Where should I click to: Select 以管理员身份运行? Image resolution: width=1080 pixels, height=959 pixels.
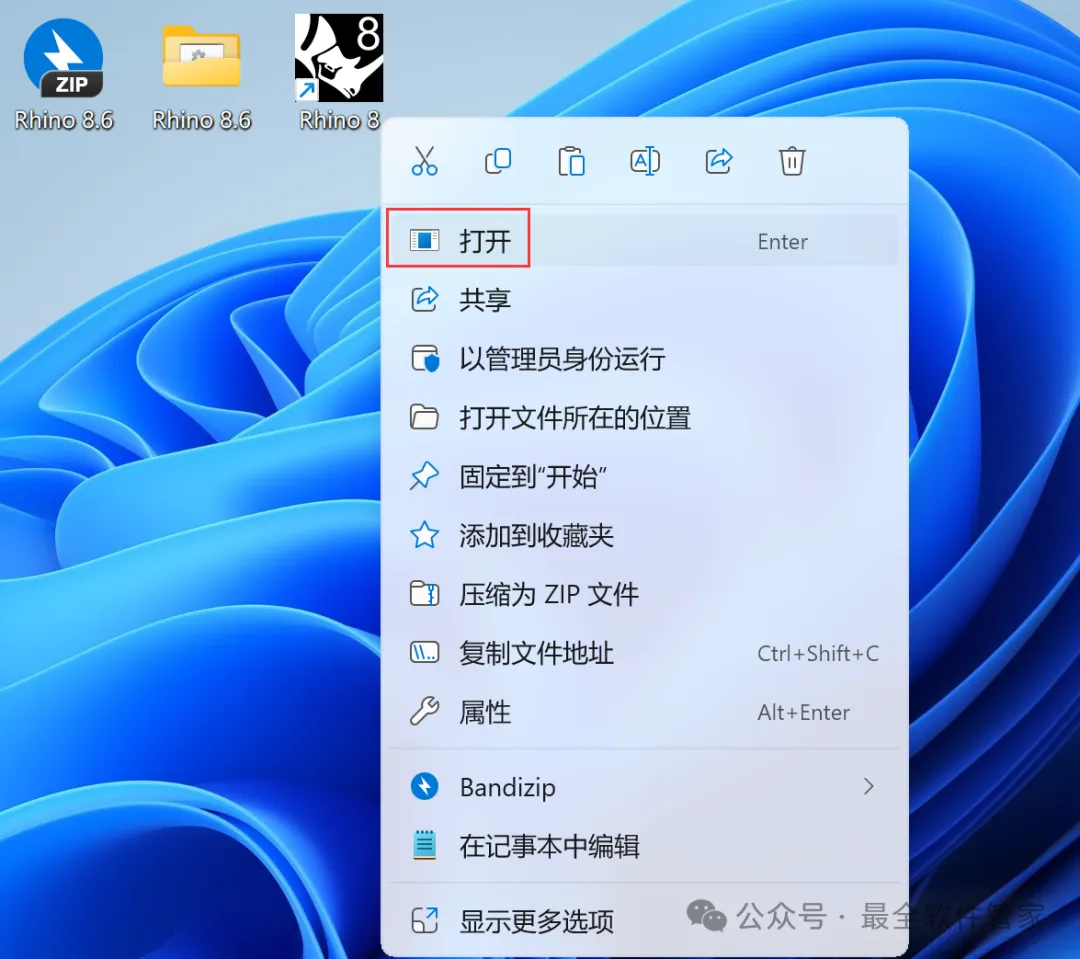[643, 359]
